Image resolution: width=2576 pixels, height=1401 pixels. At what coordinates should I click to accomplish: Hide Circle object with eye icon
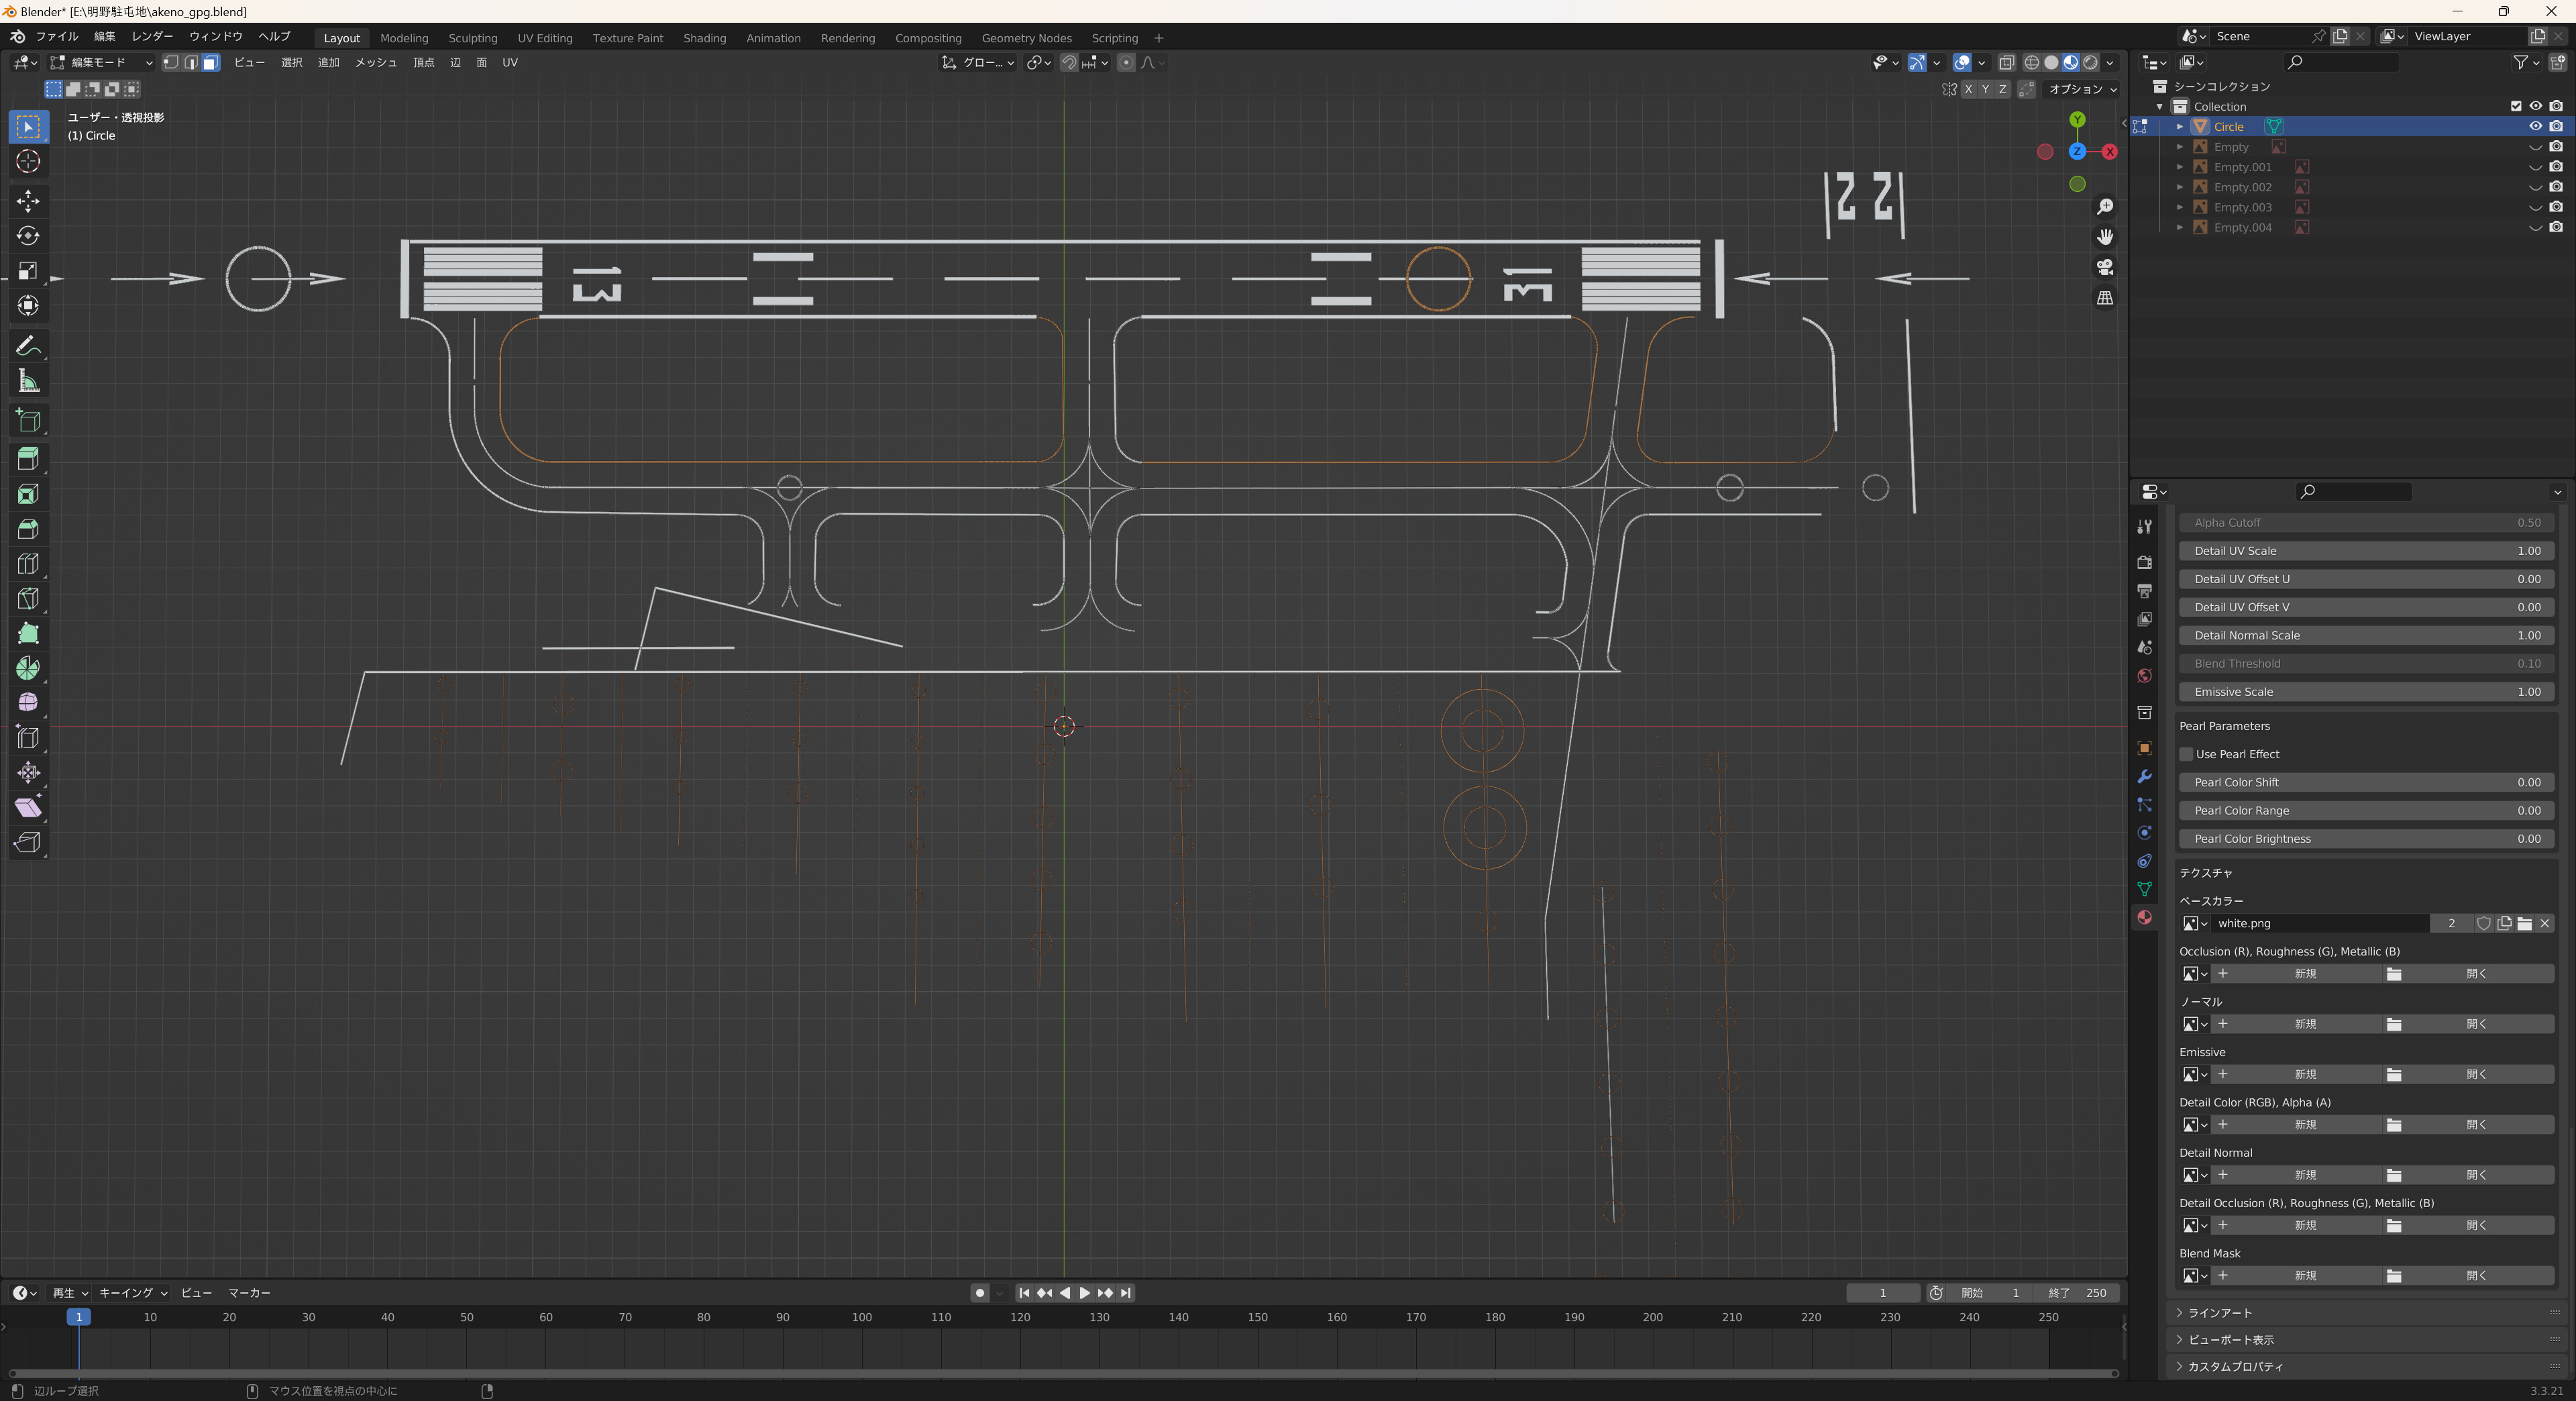coord(2535,126)
